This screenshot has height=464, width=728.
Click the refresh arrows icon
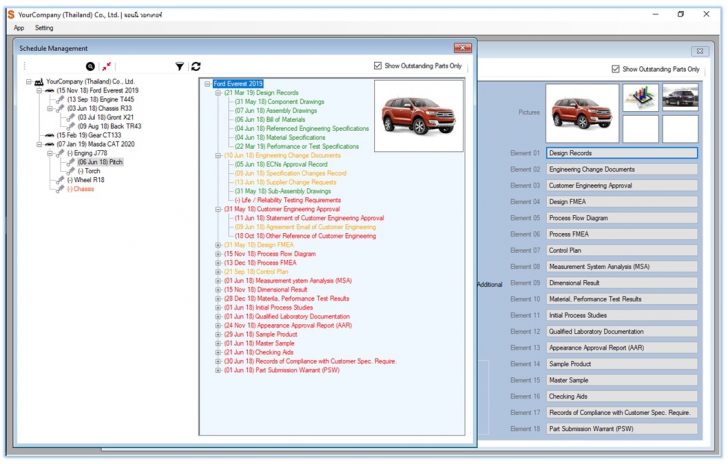click(x=195, y=66)
